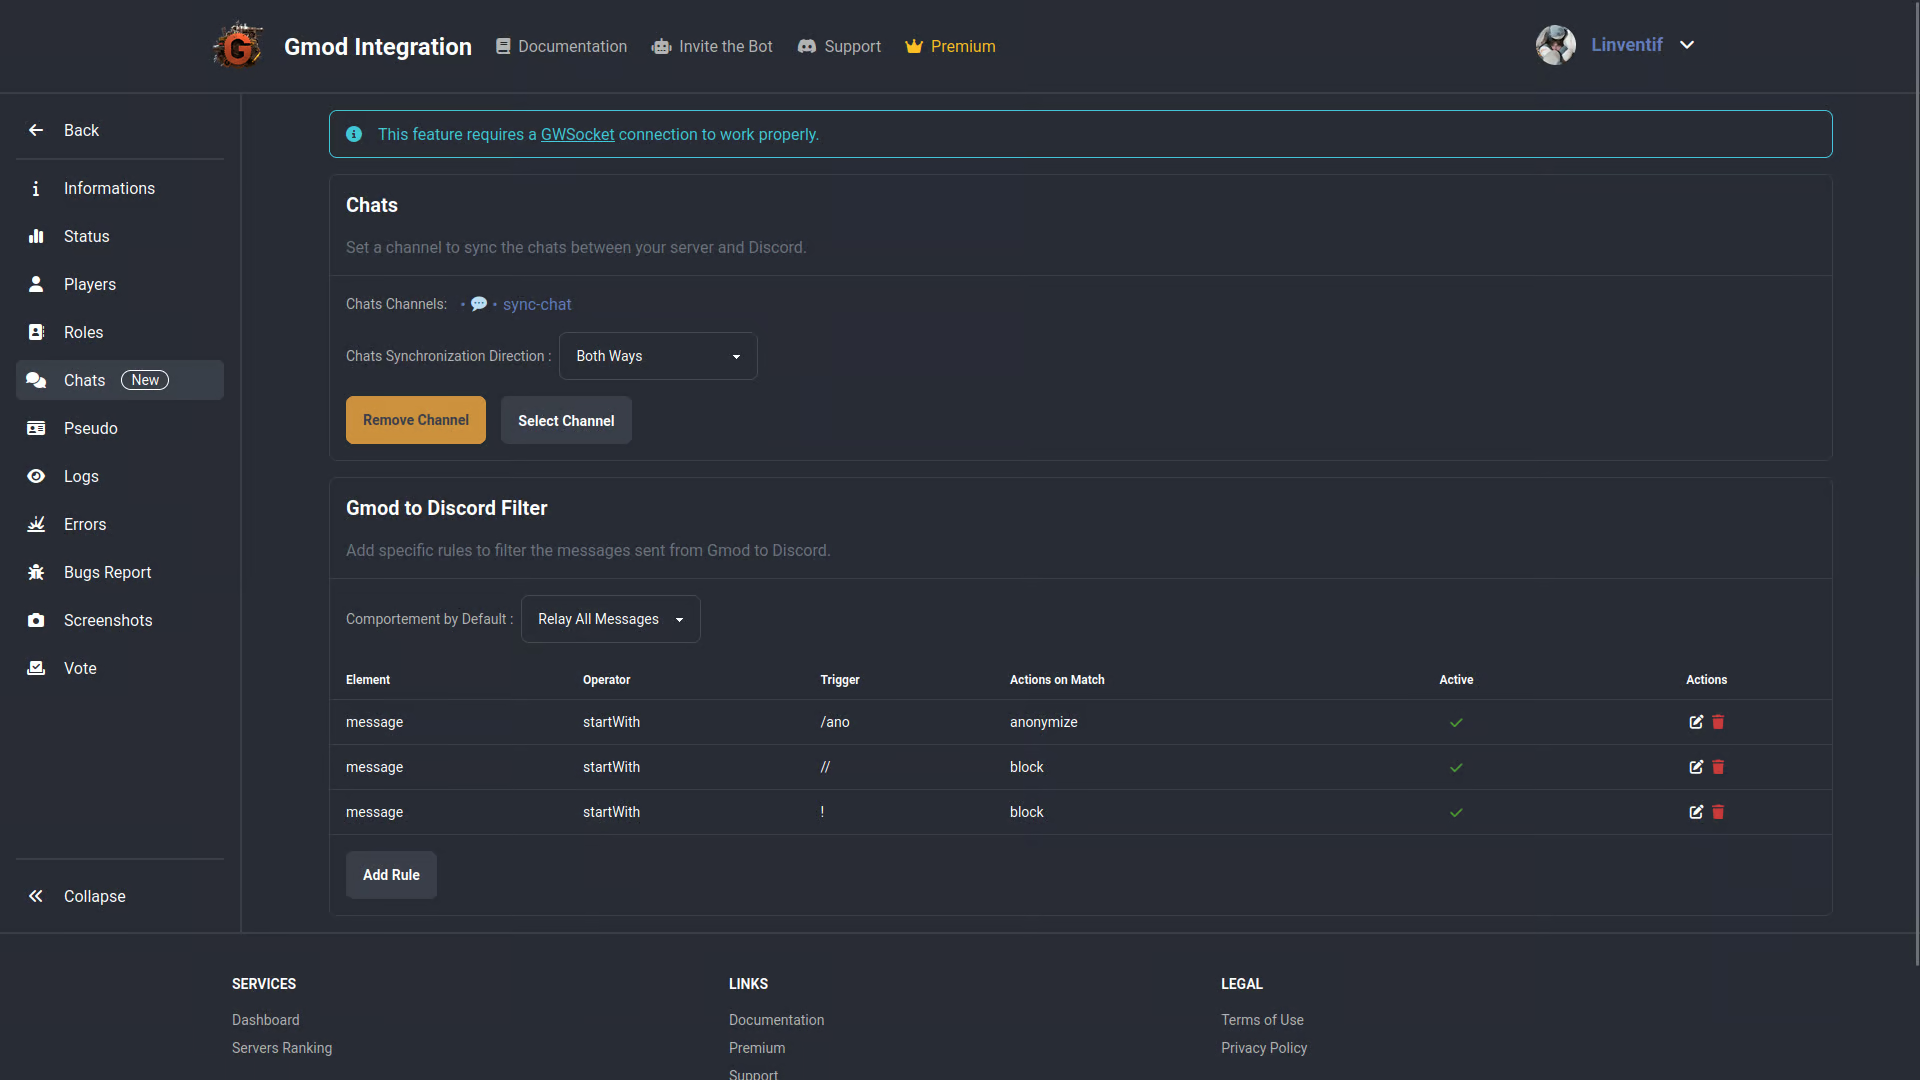Click the Chats speech-bubbles icon in the sidebar
The image size is (1920, 1080).
tap(36, 380)
